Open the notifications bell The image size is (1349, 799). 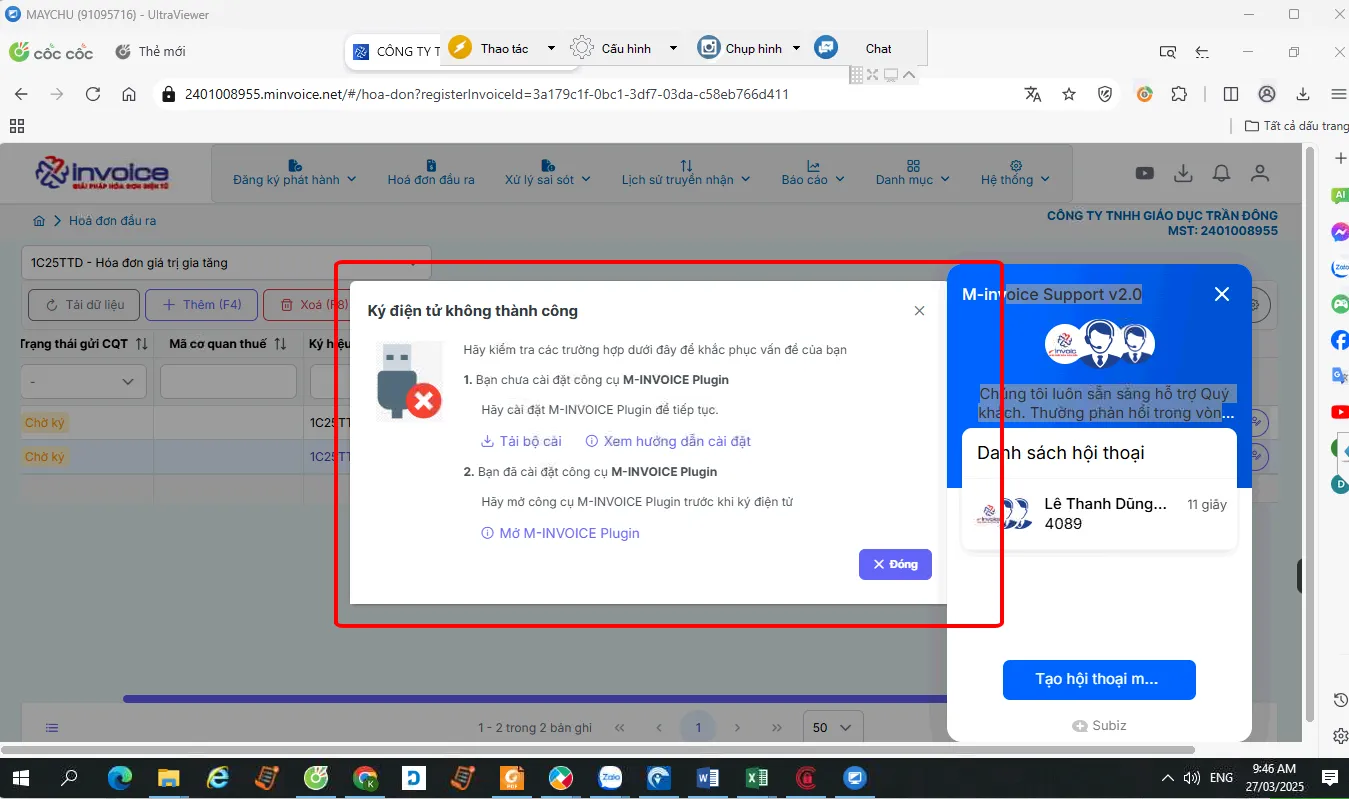tap(1221, 173)
